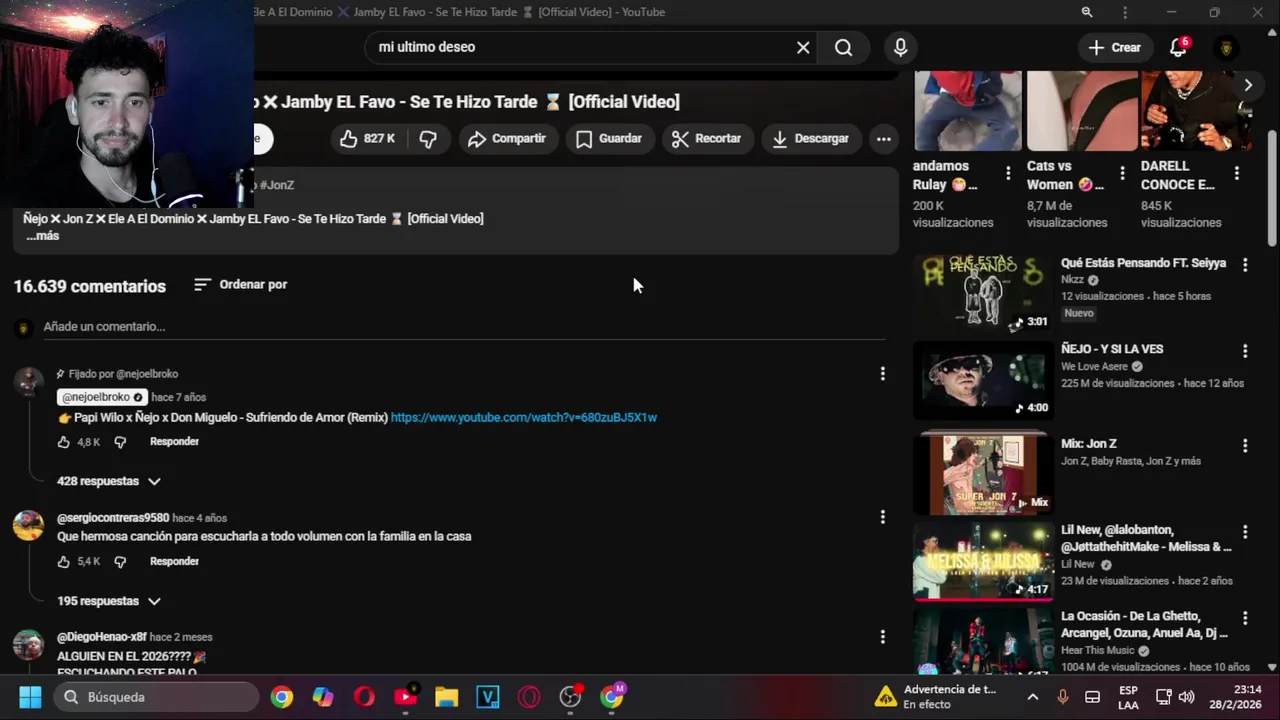The image size is (1280, 720).
Task: Clear the search box text with the X icon
Action: click(x=803, y=47)
